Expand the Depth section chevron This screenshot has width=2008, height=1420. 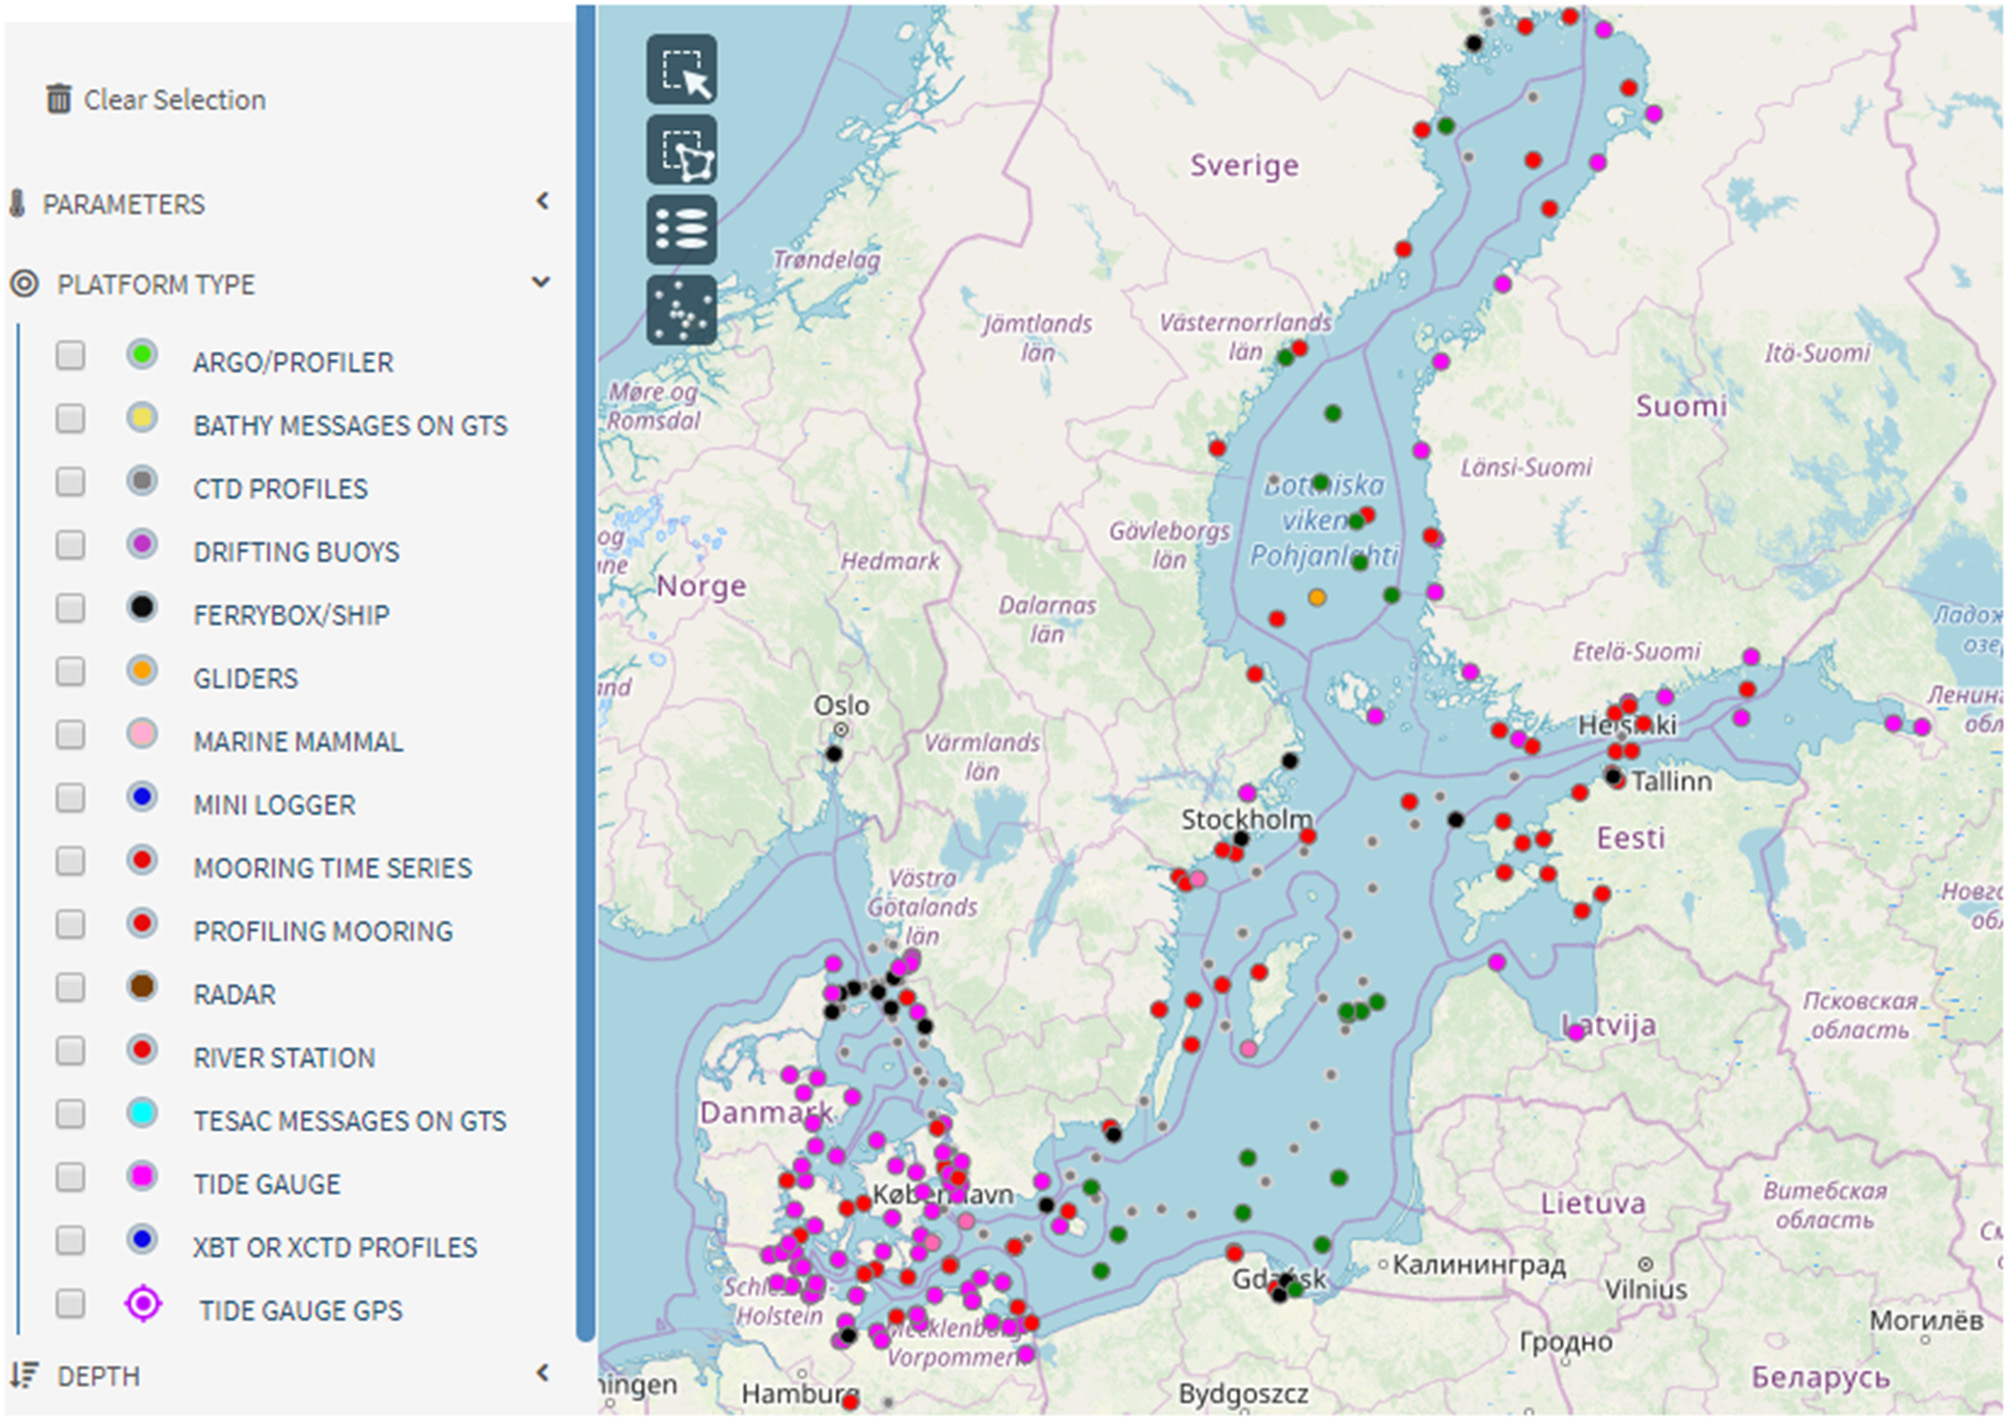point(542,1373)
